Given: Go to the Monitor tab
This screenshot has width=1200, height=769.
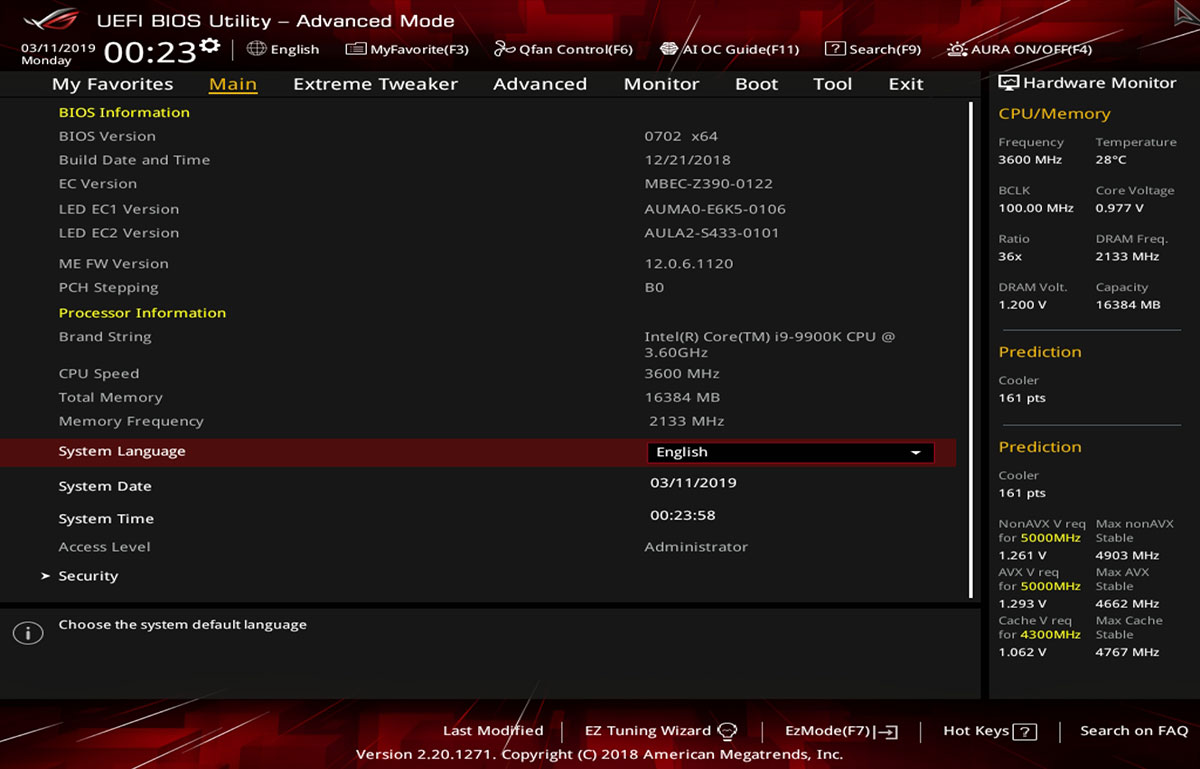Looking at the screenshot, I should click(x=661, y=84).
